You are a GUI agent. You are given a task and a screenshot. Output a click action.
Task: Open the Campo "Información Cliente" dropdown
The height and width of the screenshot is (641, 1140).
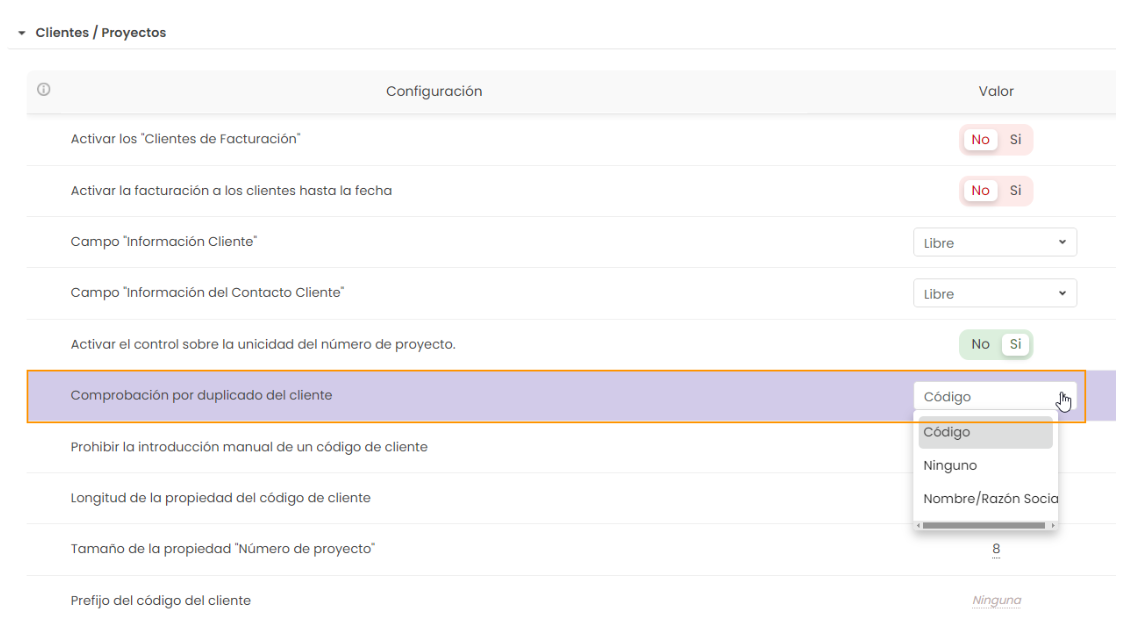[994, 243]
